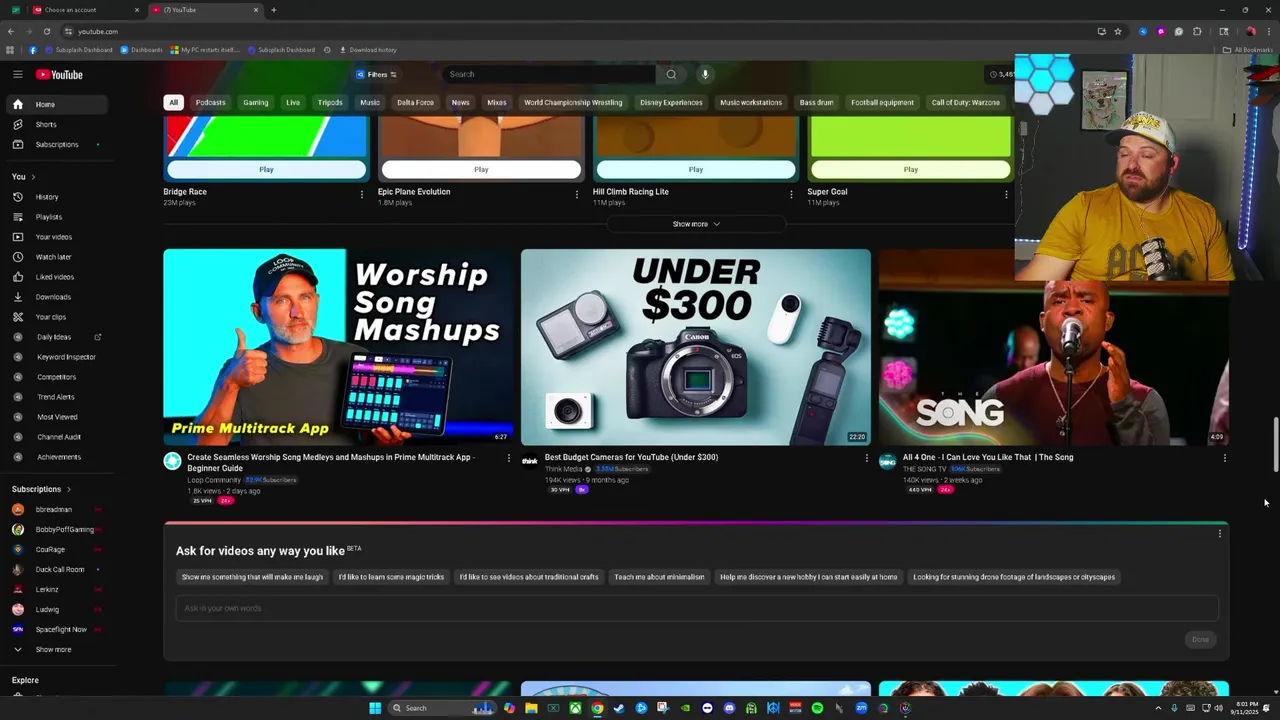Select the Delta Force filter chip
This screenshot has width=1280, height=720.
click(x=415, y=102)
